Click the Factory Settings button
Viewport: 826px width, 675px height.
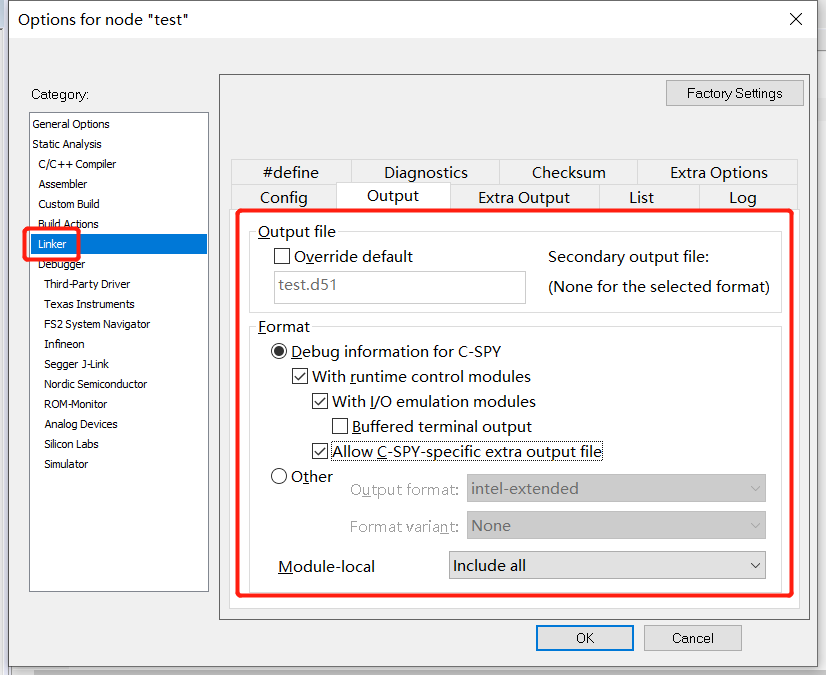click(735, 93)
